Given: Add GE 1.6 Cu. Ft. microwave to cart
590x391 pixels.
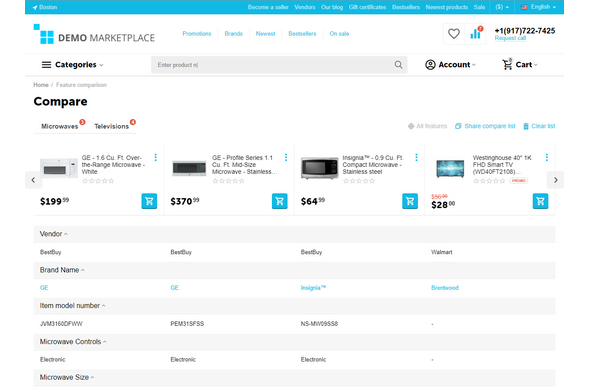Looking at the screenshot, I should point(149,201).
